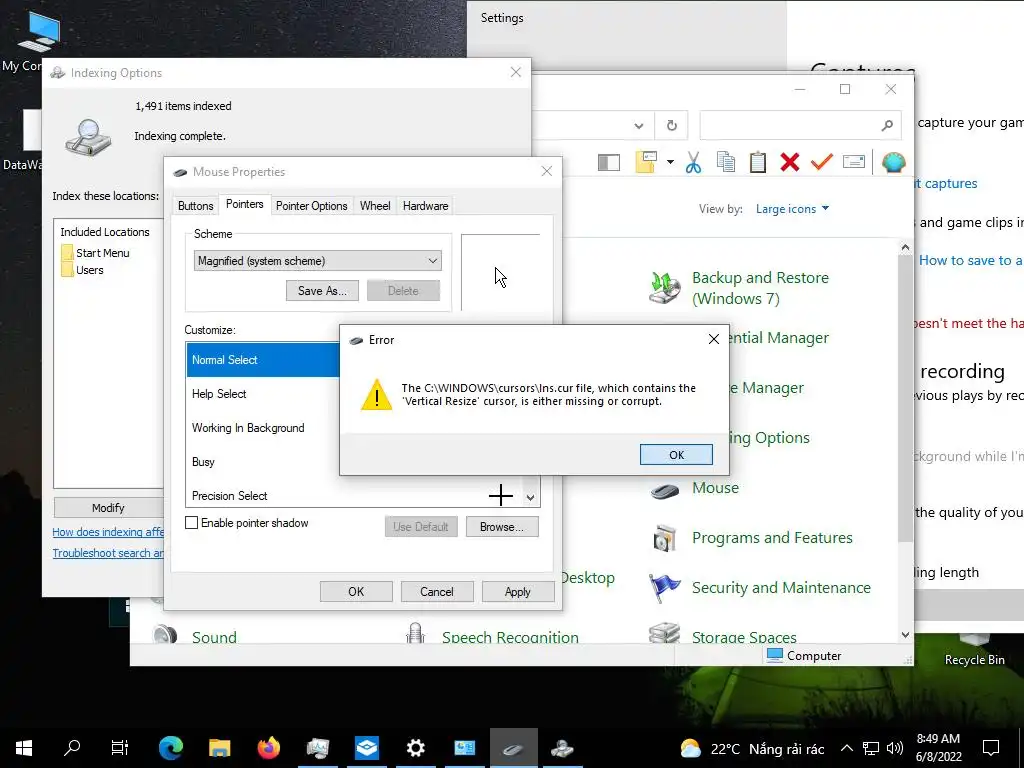The image size is (1024, 768).
Task: Select Working In Background cursor entry
Action: click(x=263, y=428)
